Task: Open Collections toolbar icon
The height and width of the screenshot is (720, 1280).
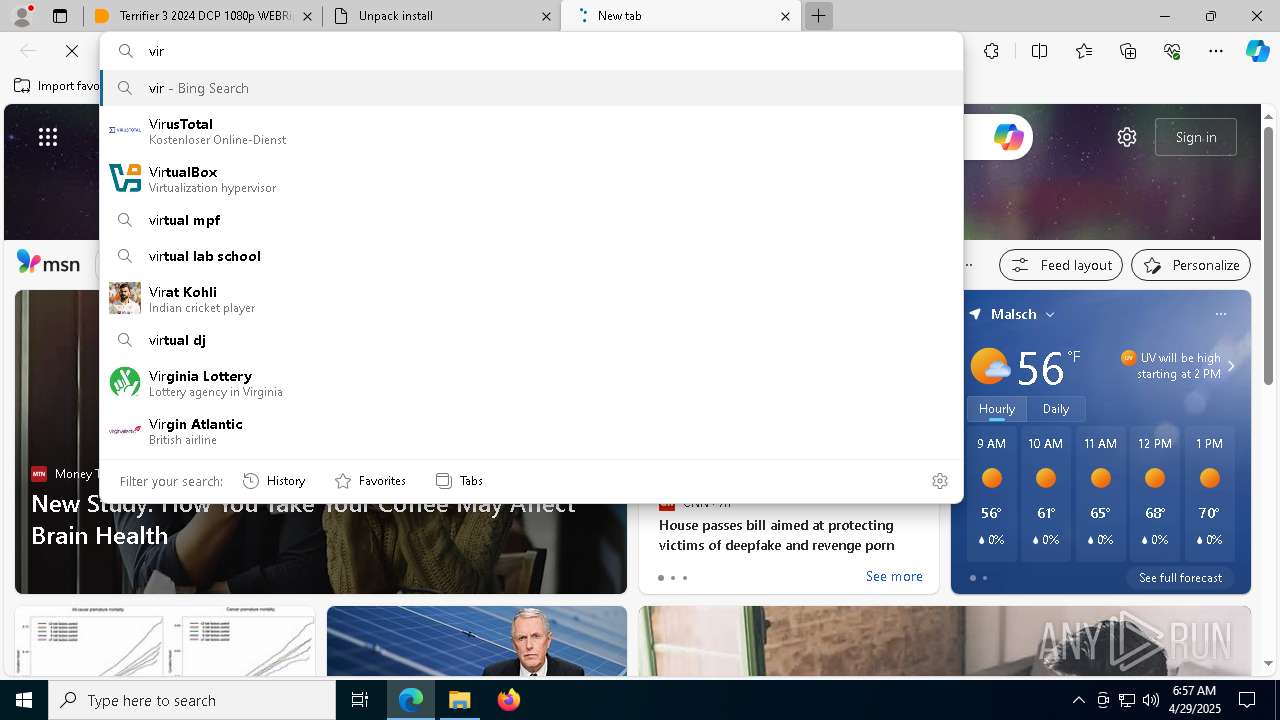Action: point(1128,51)
